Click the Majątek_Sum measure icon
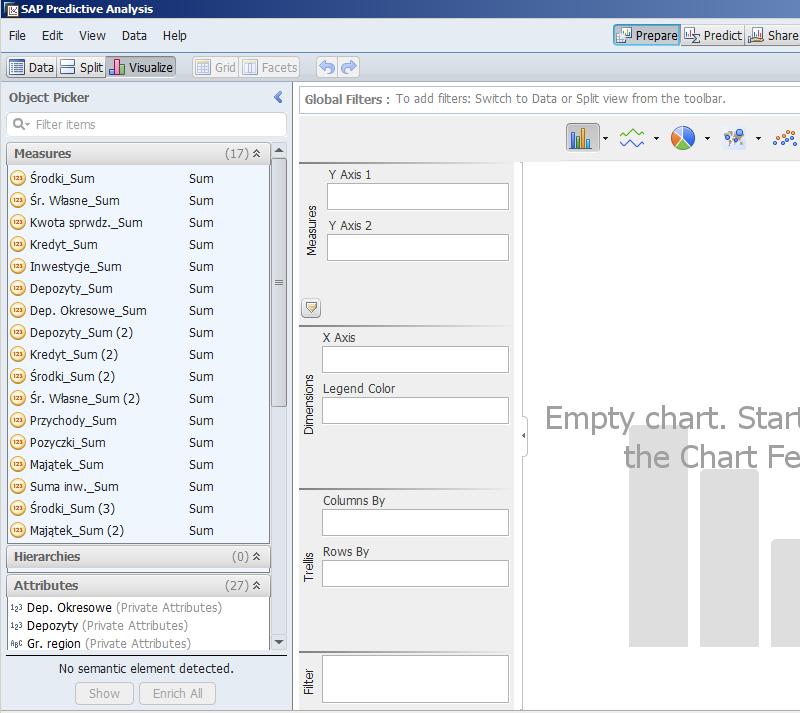This screenshot has height=713, width=800. (18, 464)
